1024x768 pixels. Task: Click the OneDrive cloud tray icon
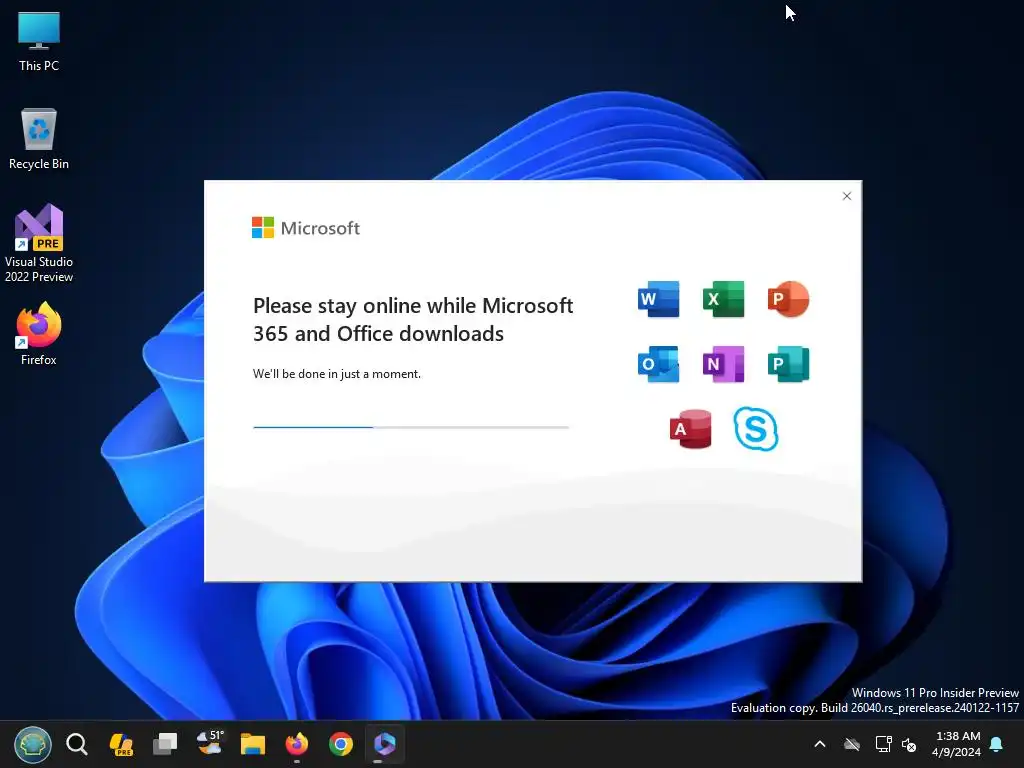coord(852,744)
